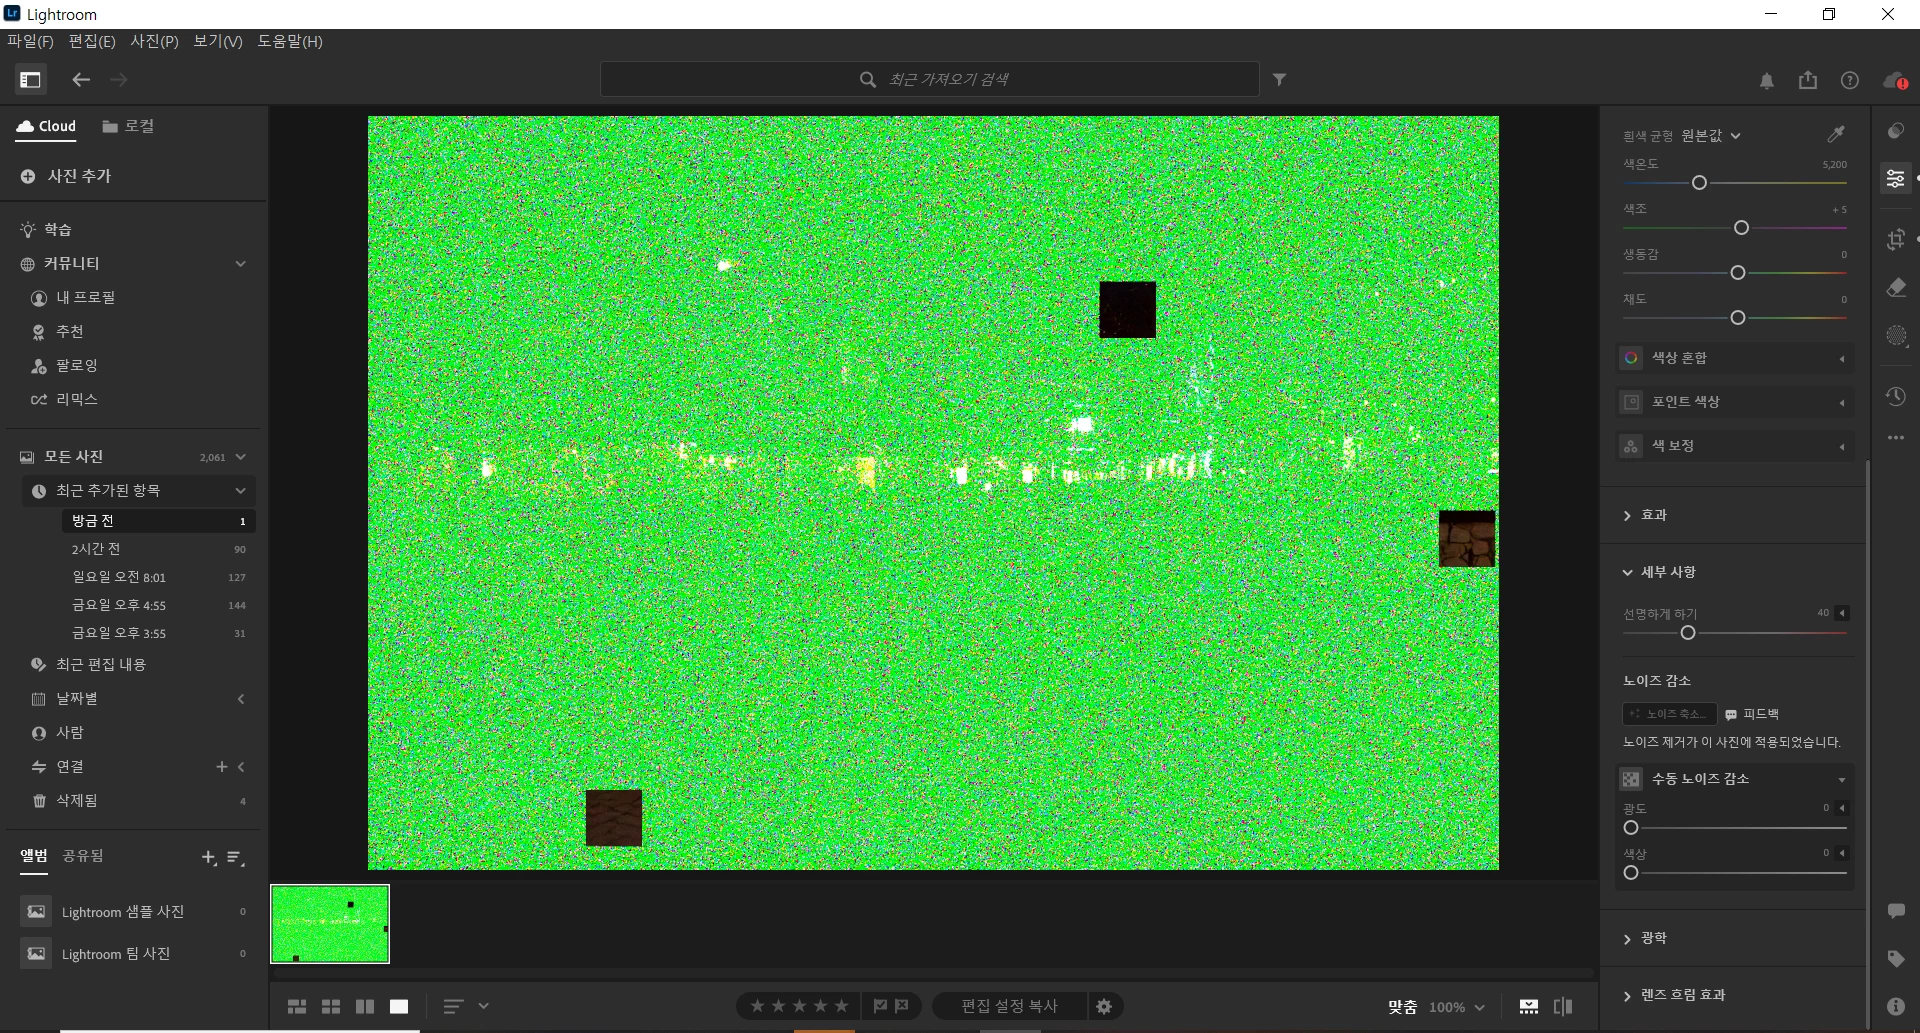Check cloud sync status icon
The height and width of the screenshot is (1033, 1920).
click(1894, 81)
